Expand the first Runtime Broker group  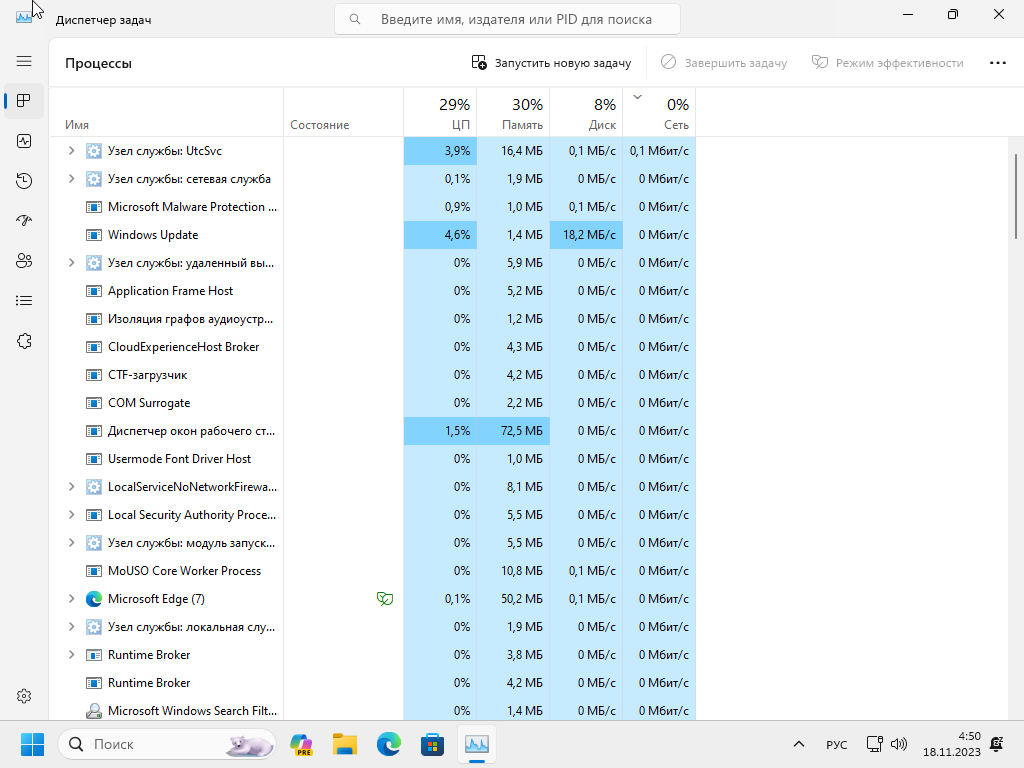pyautogui.click(x=71, y=654)
